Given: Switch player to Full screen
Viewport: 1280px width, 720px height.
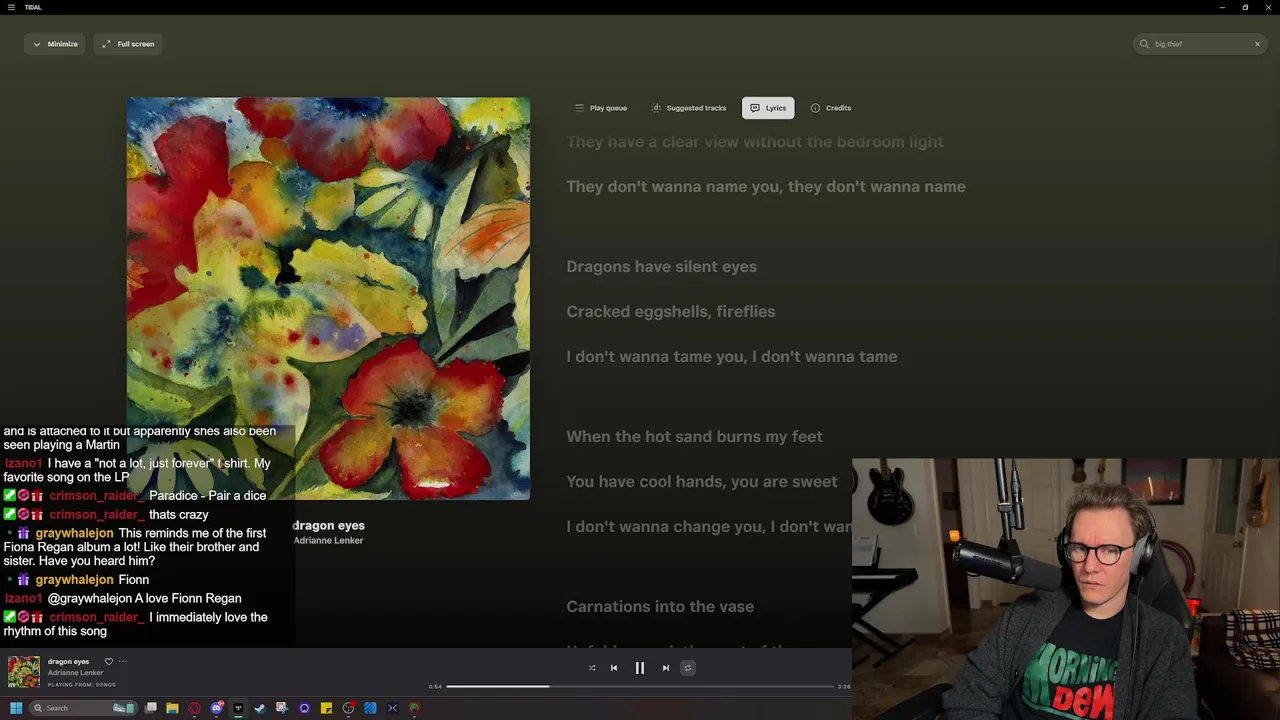Looking at the screenshot, I should 128,44.
